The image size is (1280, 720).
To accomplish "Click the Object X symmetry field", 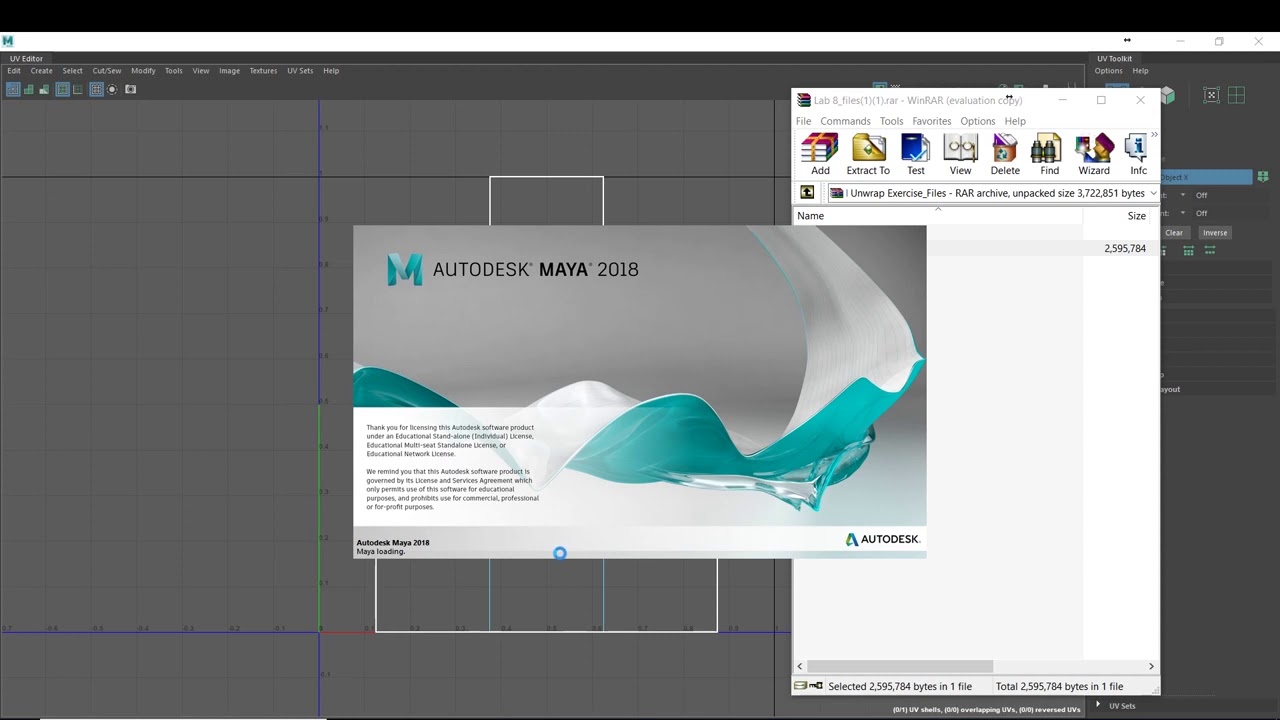I will [x=1206, y=177].
